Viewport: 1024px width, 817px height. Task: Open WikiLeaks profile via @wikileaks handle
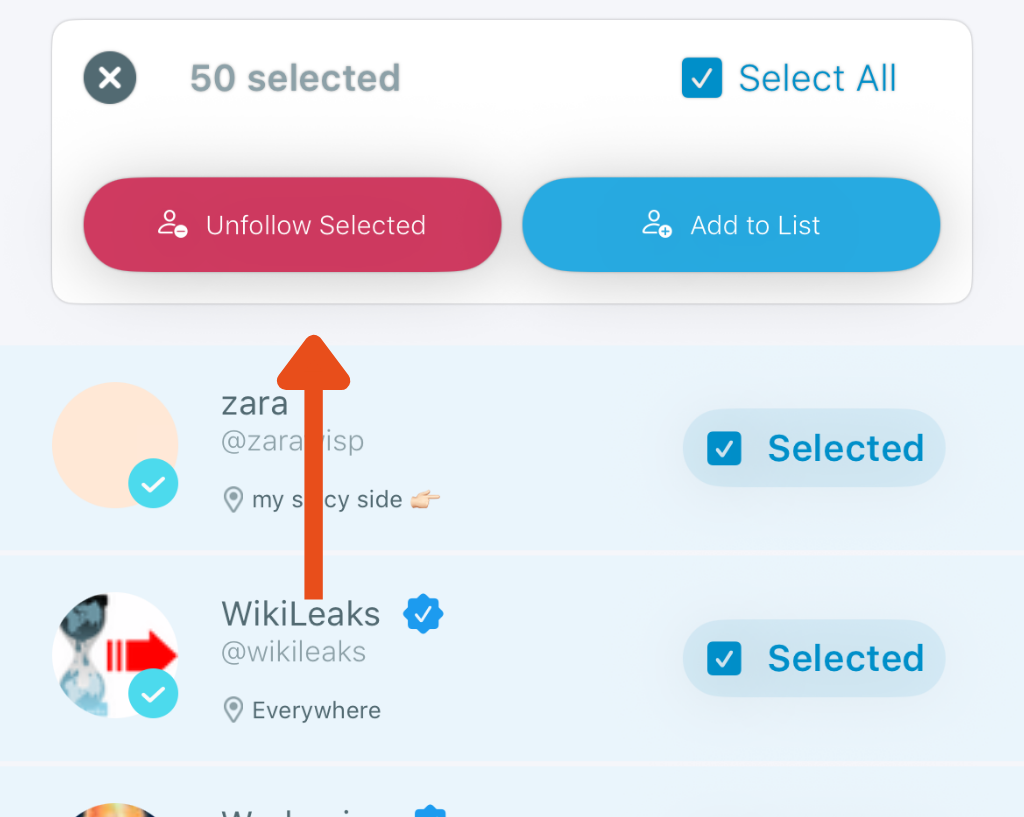[294, 652]
